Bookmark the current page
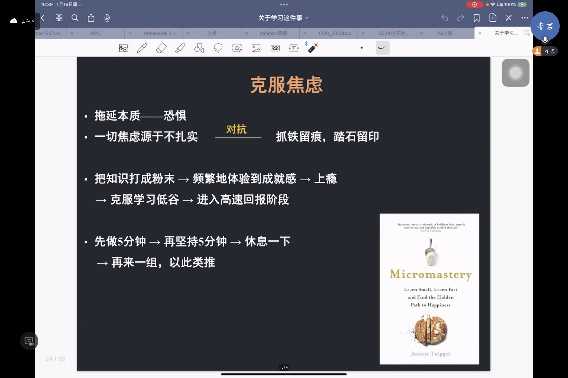The image size is (568, 378). [x=477, y=18]
